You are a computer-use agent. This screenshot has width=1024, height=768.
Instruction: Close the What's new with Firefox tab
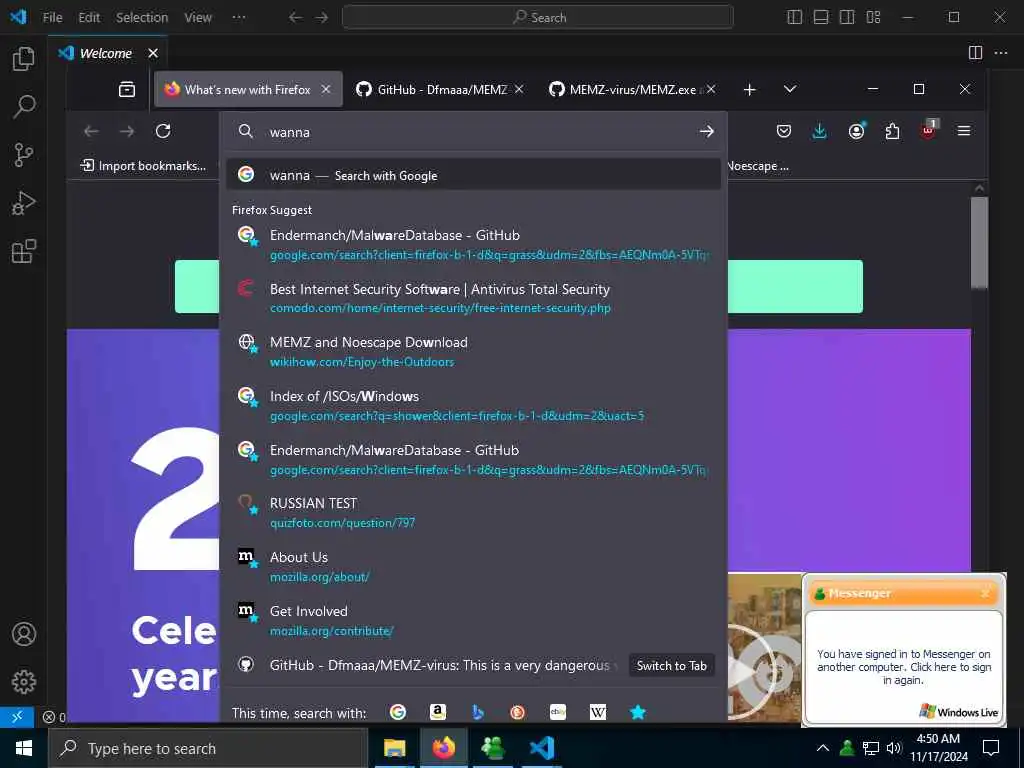coord(326,89)
